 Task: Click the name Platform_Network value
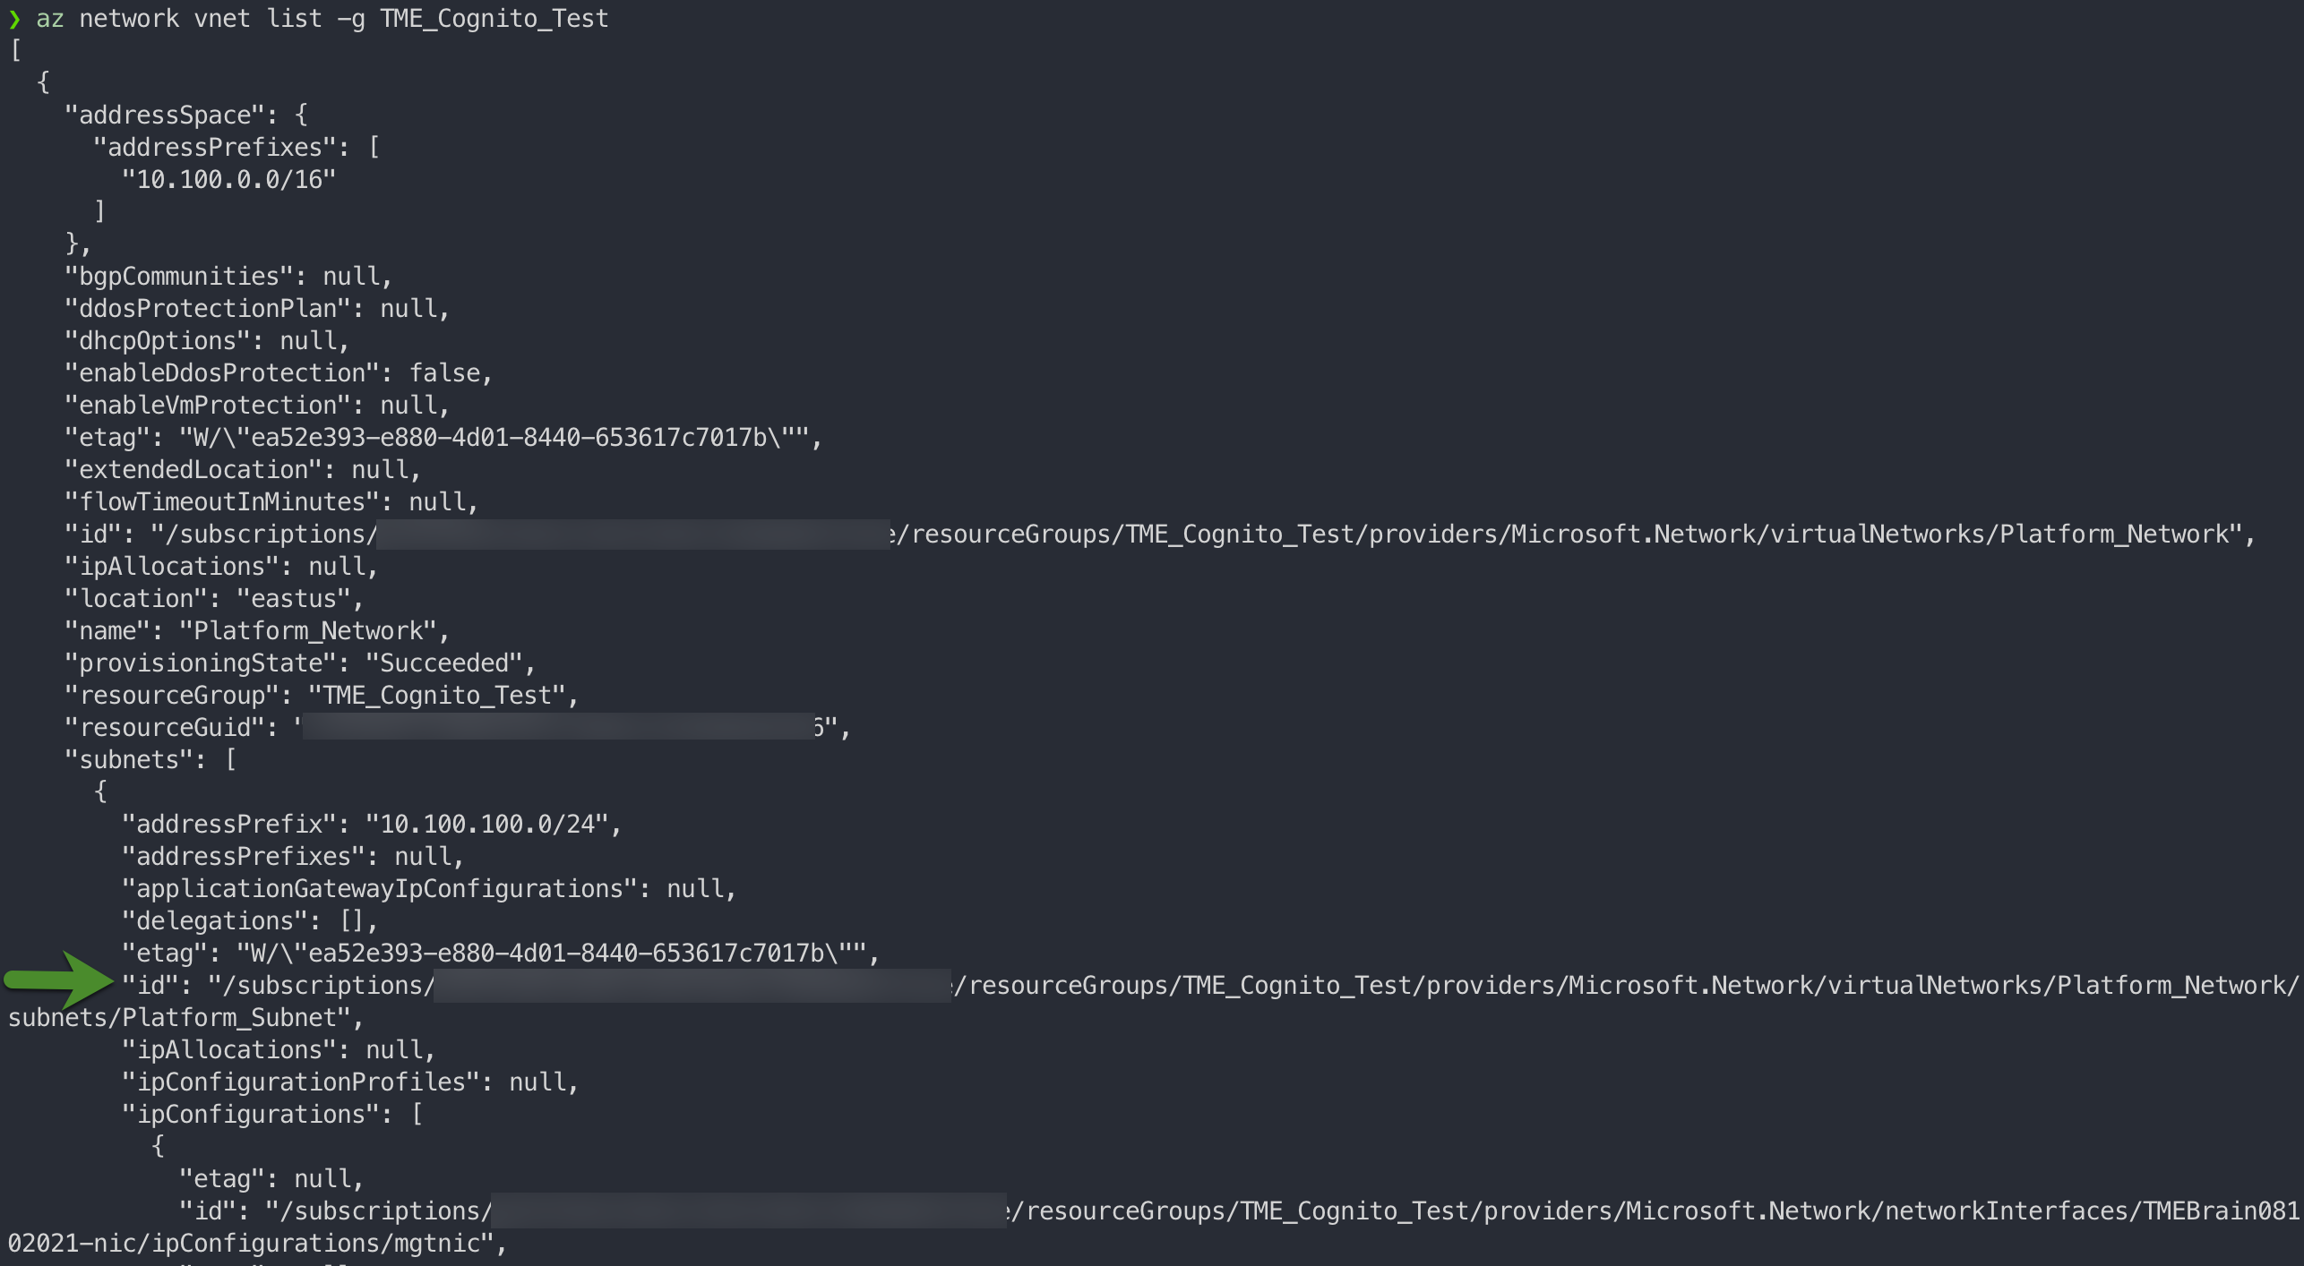[307, 631]
